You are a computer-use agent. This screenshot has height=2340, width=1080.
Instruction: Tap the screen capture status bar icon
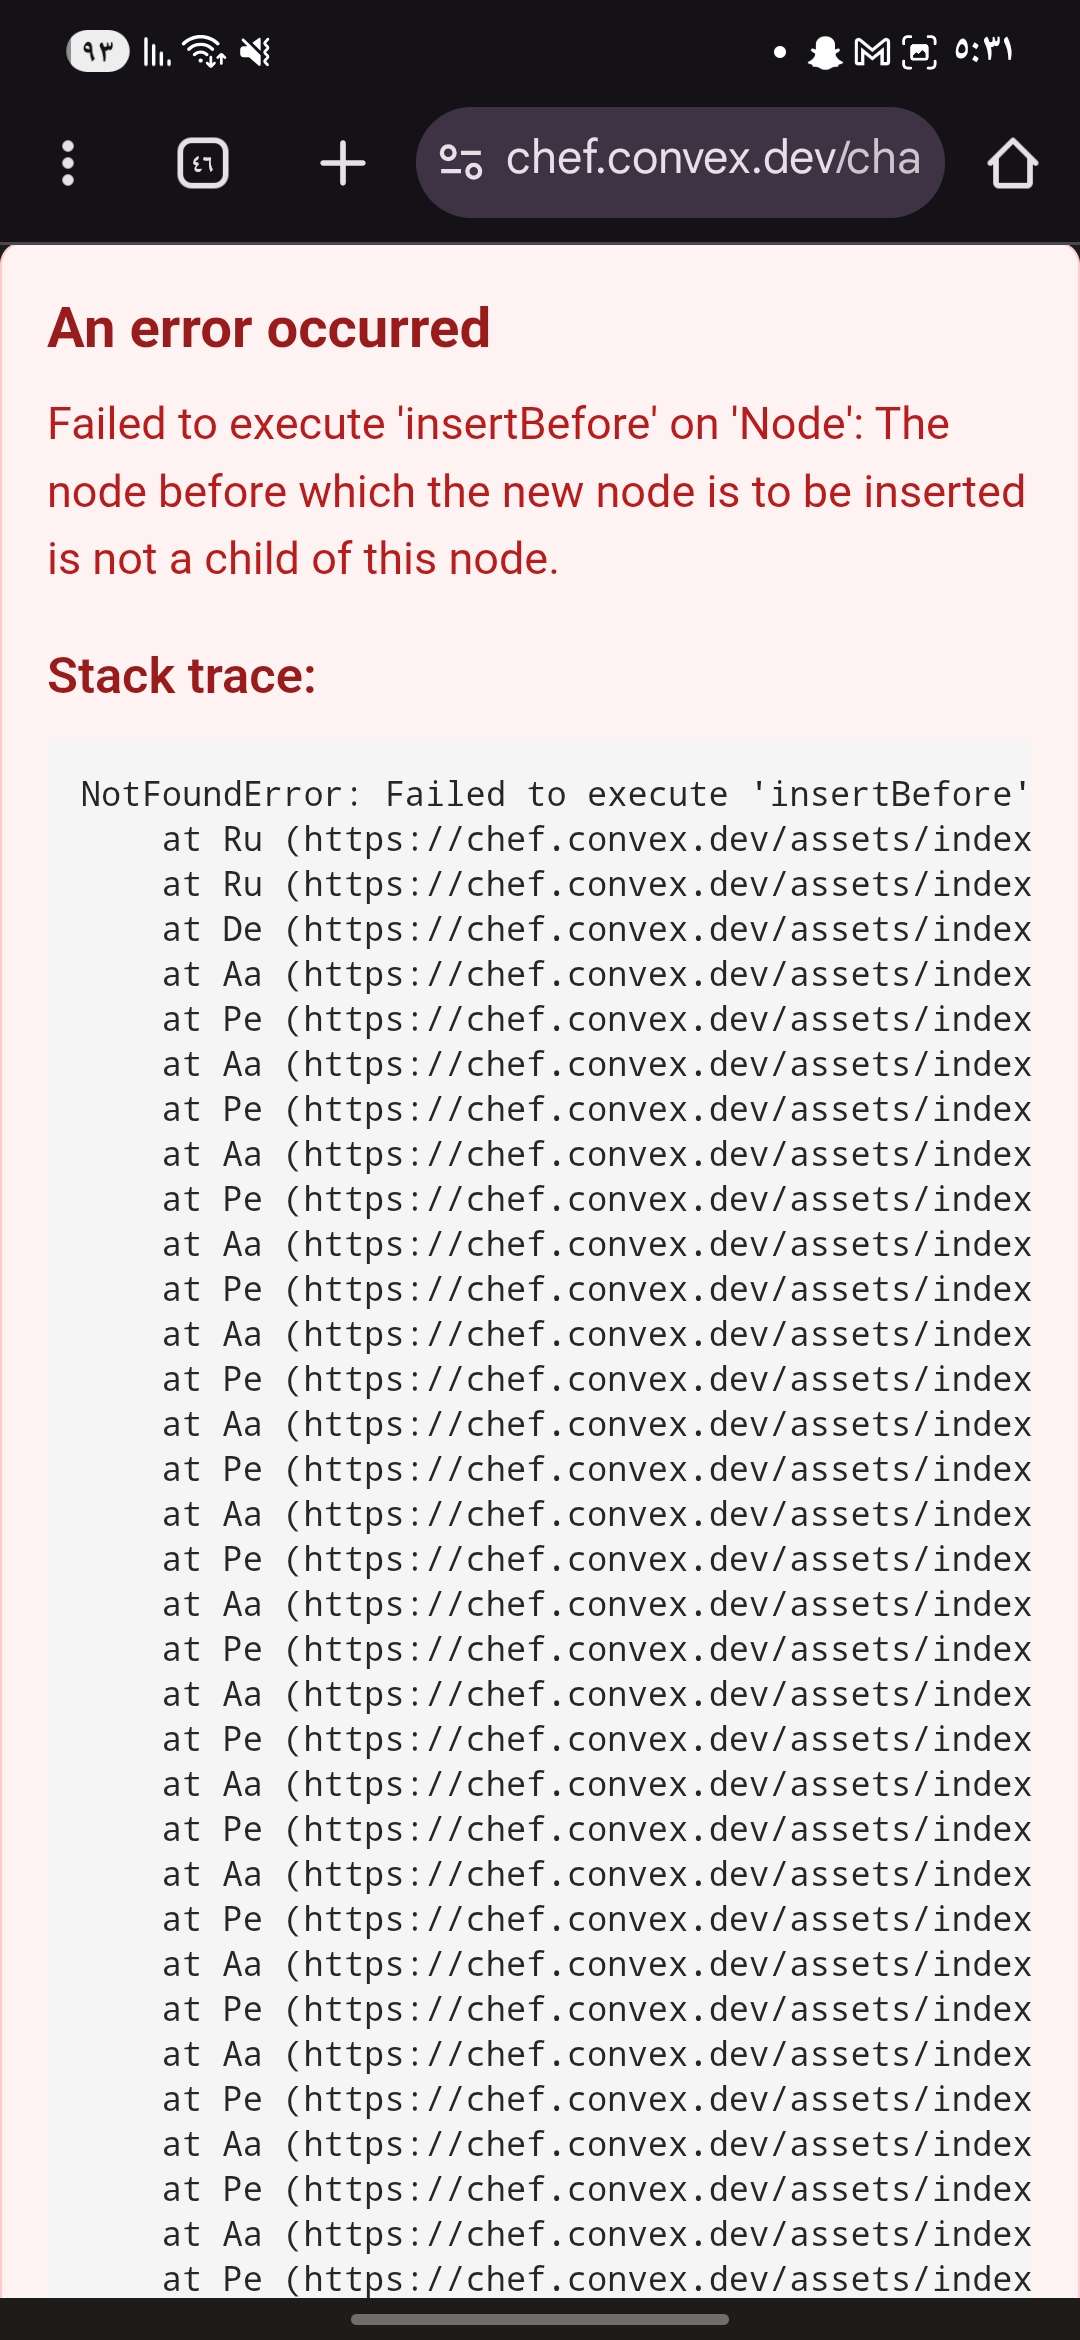[x=920, y=52]
